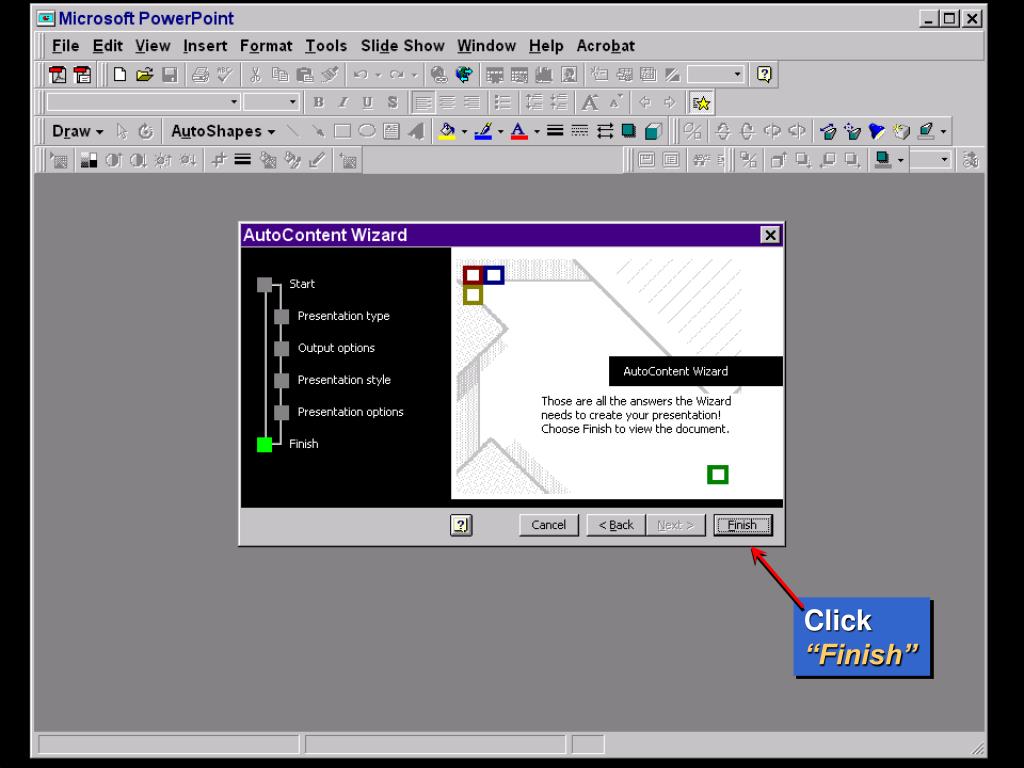Click the Insert WordArt icon
Viewport: 1024px width, 768px height.
416,131
